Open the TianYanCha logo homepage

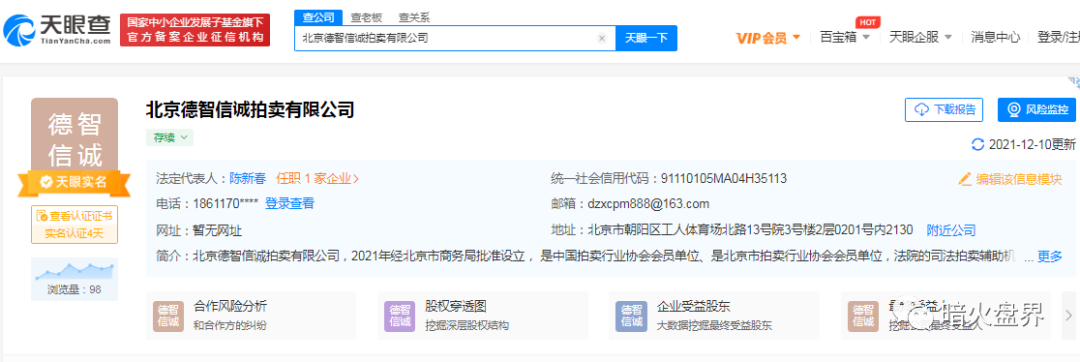[57, 30]
